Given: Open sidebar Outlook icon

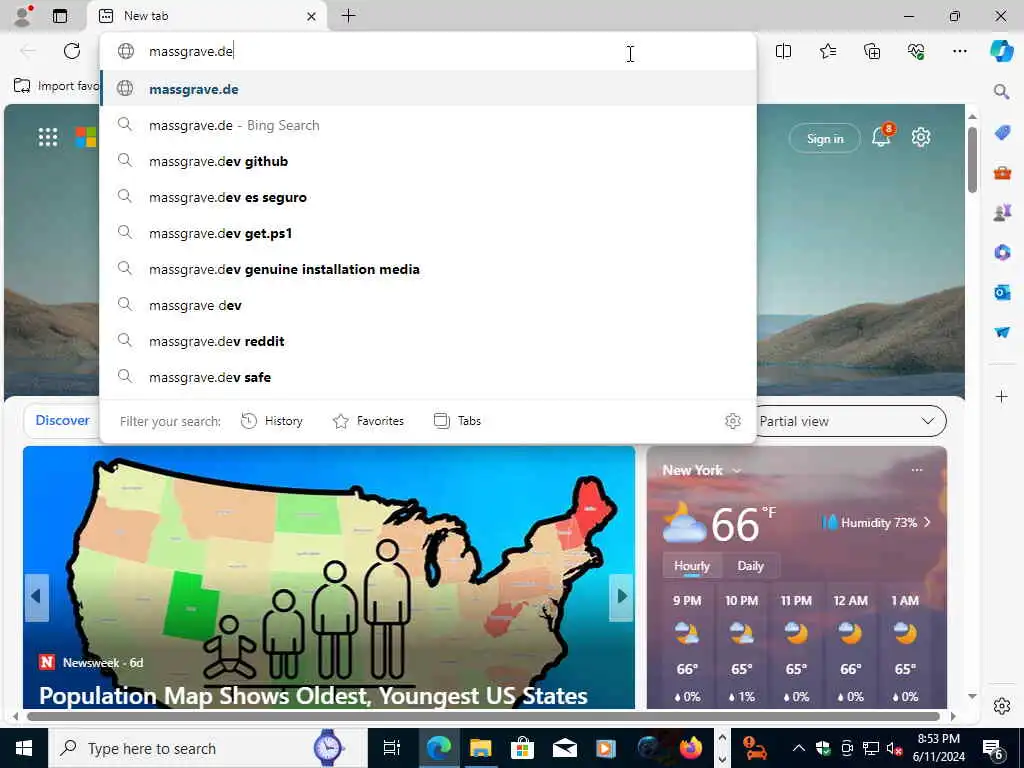Looking at the screenshot, I should pos(1002,292).
